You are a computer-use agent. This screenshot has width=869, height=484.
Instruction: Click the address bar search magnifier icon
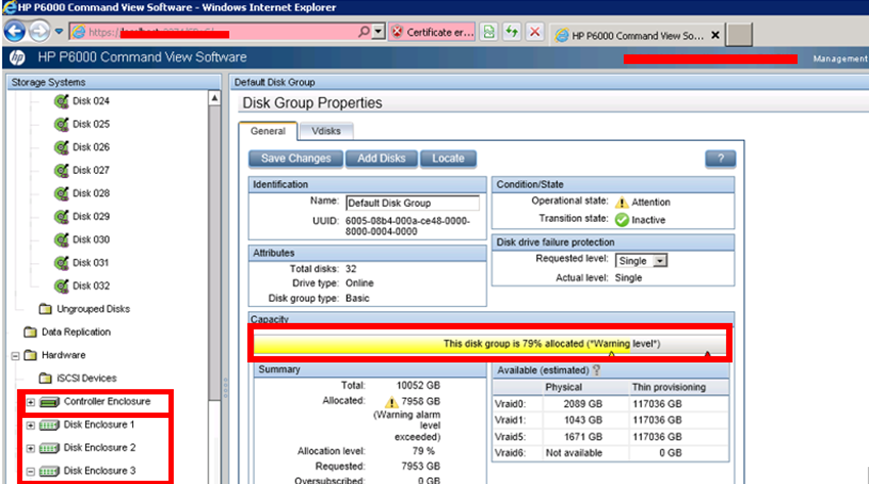click(x=364, y=32)
